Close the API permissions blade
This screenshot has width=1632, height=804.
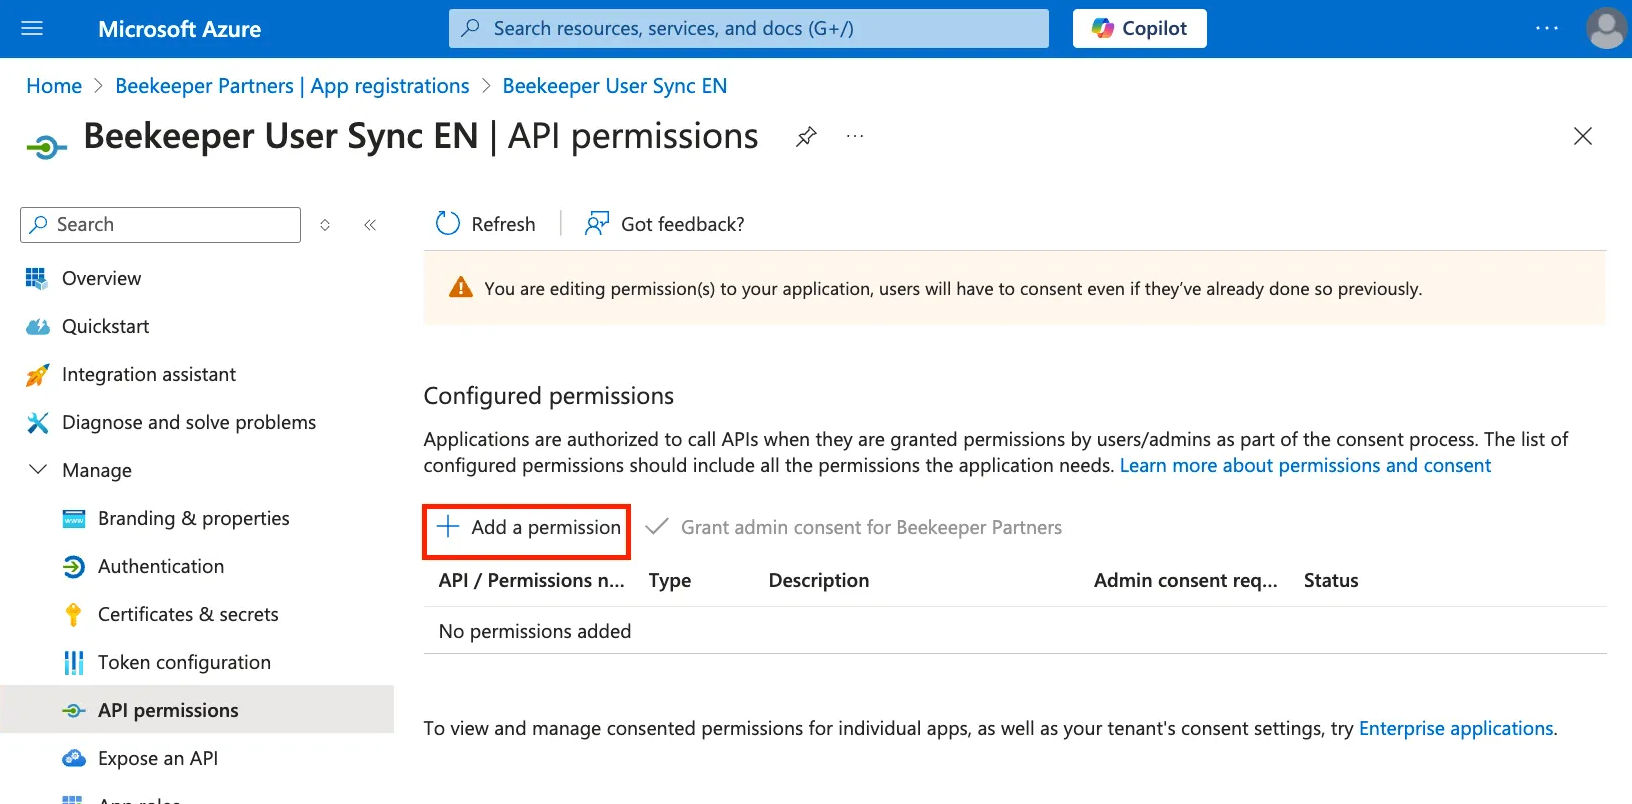coord(1582,136)
